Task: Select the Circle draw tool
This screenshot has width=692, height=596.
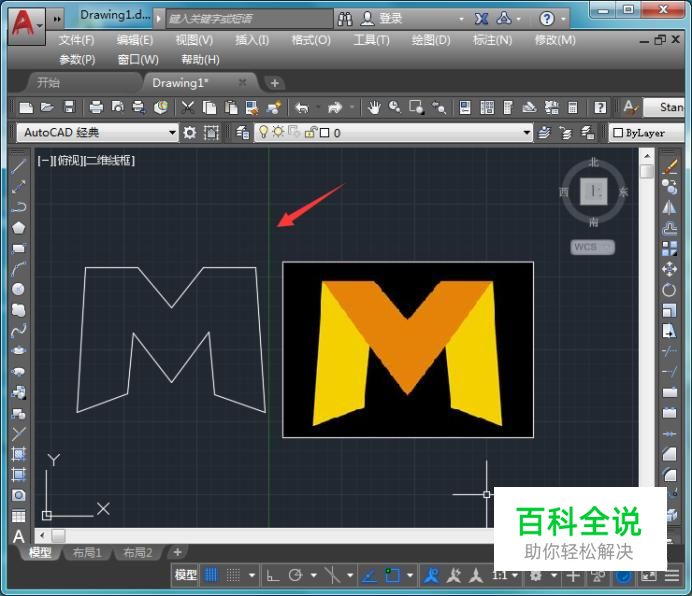Action: [x=18, y=289]
